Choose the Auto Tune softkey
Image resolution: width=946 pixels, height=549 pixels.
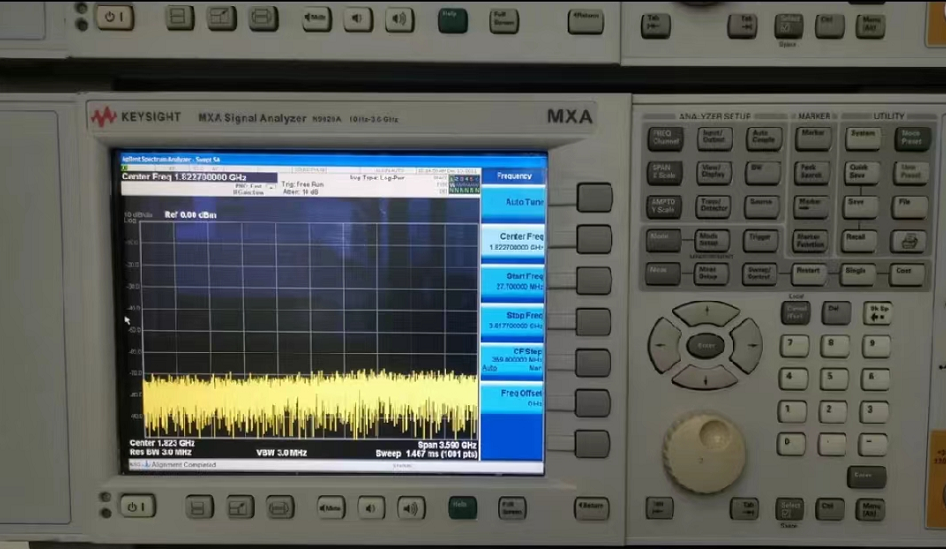[x=514, y=202]
